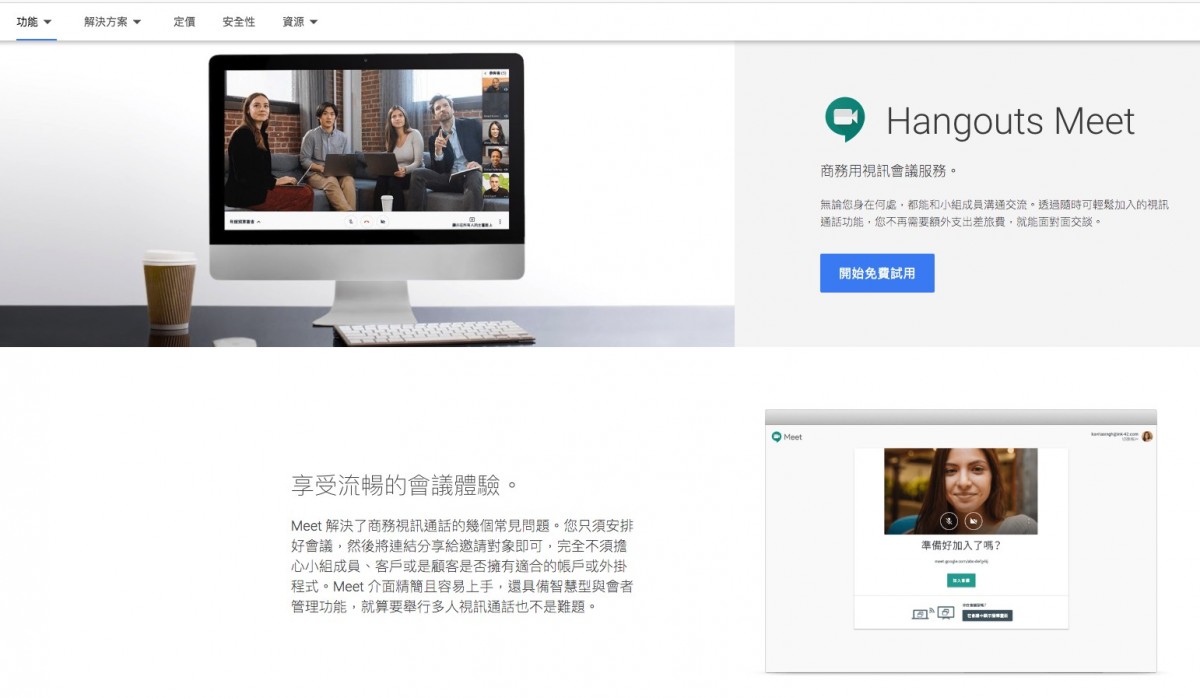The image size is (1200, 698).
Task: Click the present screen icon on the monitor
Action: click(x=472, y=219)
